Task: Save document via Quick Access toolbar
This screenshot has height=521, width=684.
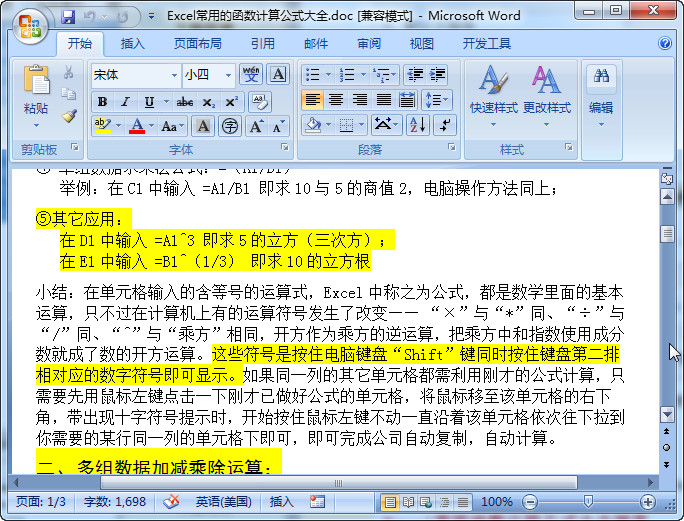Action: [x=68, y=17]
